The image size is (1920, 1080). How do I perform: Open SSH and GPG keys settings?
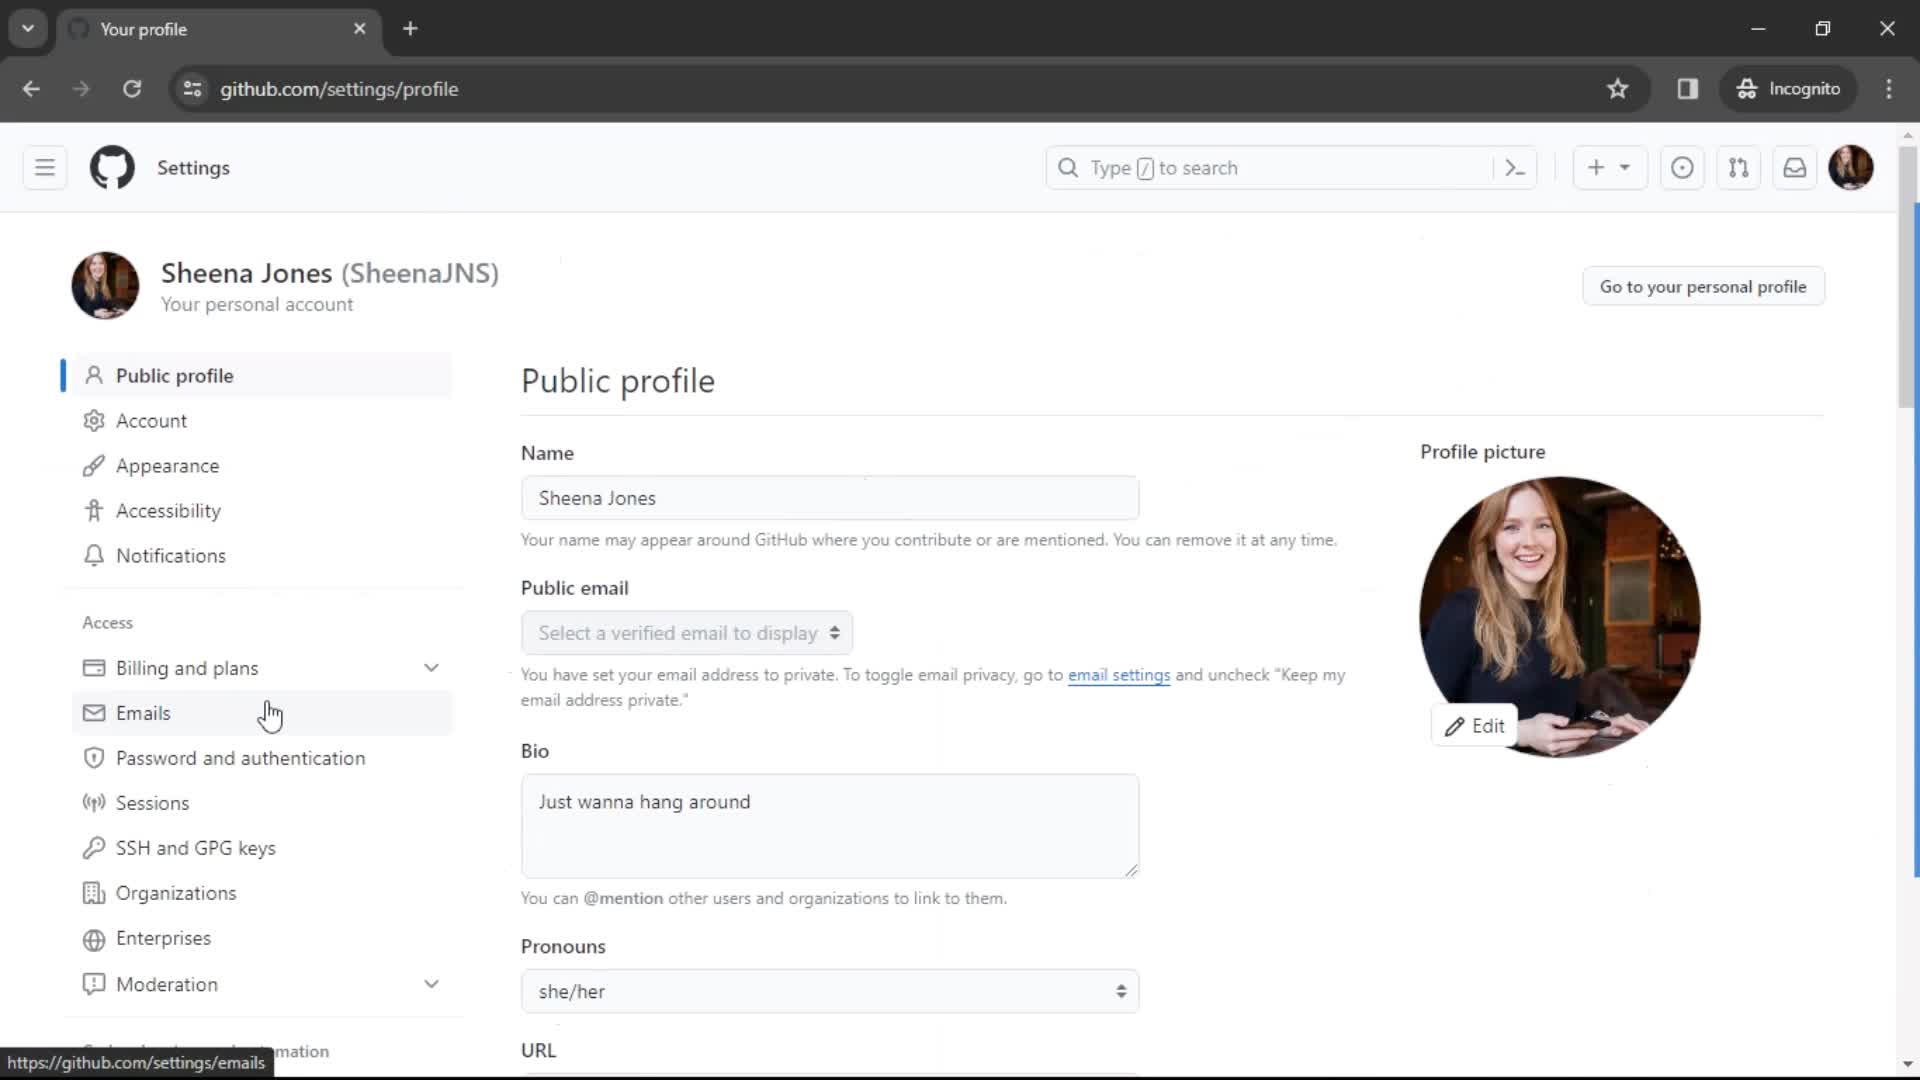(x=262, y=848)
